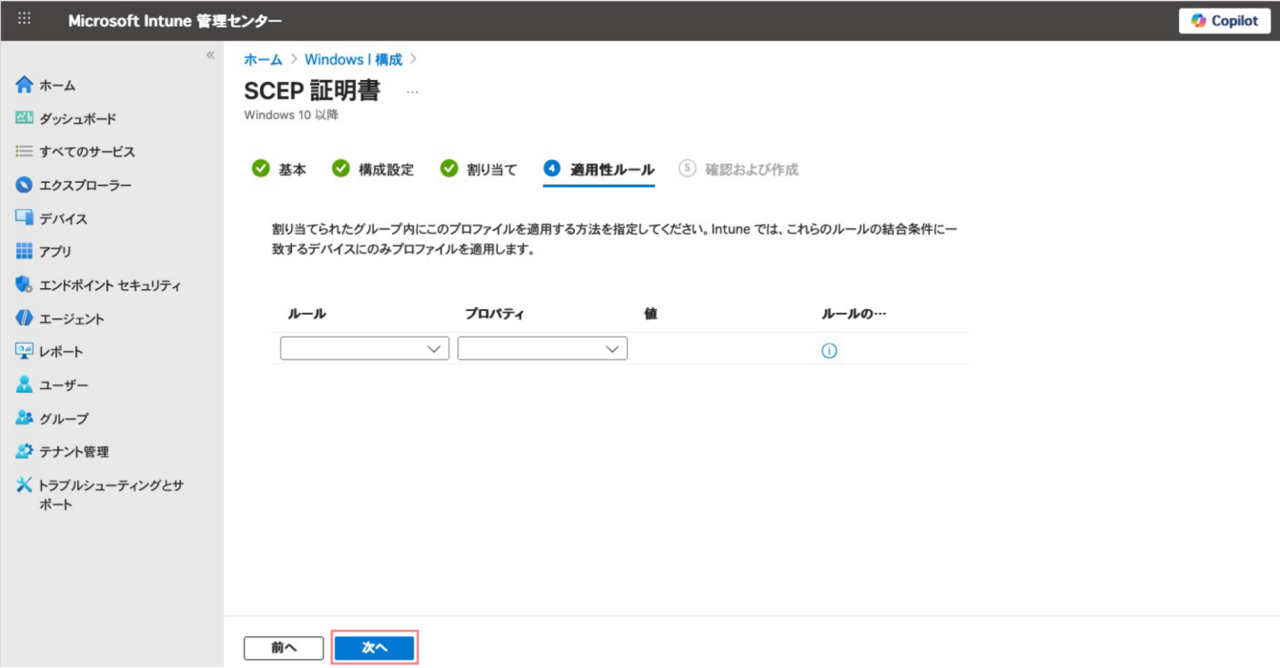Open the ellipsis menu beside SCEP 証明書
Viewport: 1280px width, 668px height.
(x=412, y=91)
